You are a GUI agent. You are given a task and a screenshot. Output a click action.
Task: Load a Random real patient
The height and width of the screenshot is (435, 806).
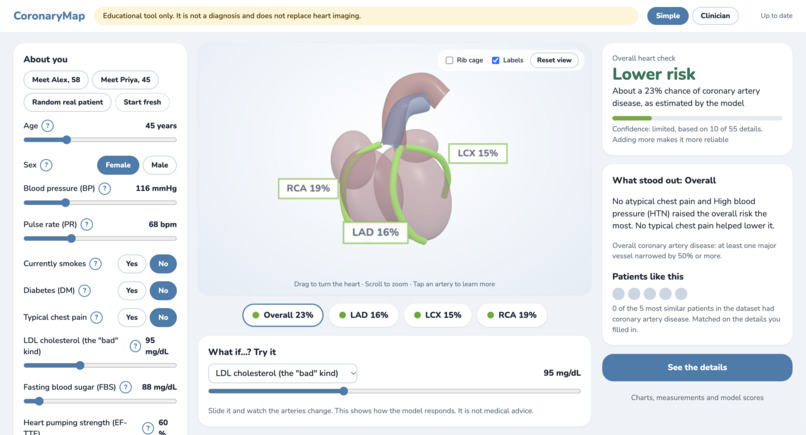pos(67,102)
